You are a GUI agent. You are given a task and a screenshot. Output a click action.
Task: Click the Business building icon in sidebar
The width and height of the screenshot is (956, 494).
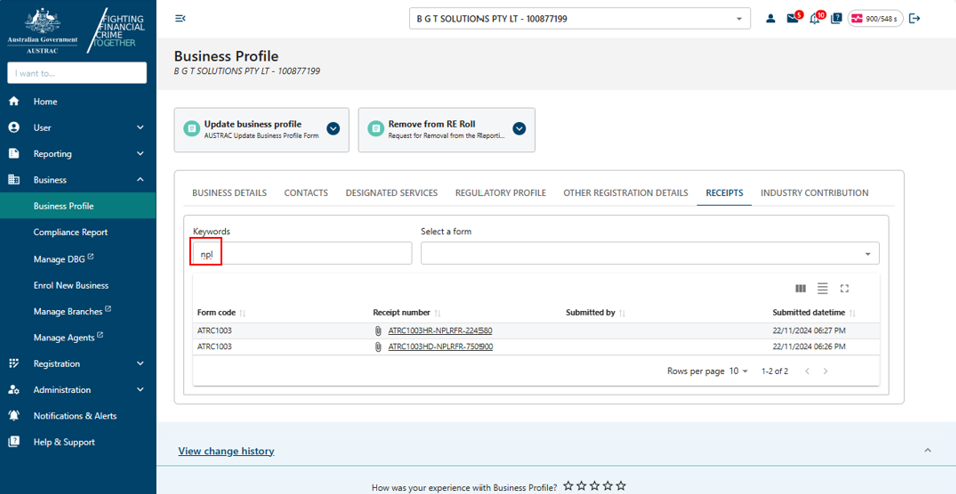click(13, 180)
